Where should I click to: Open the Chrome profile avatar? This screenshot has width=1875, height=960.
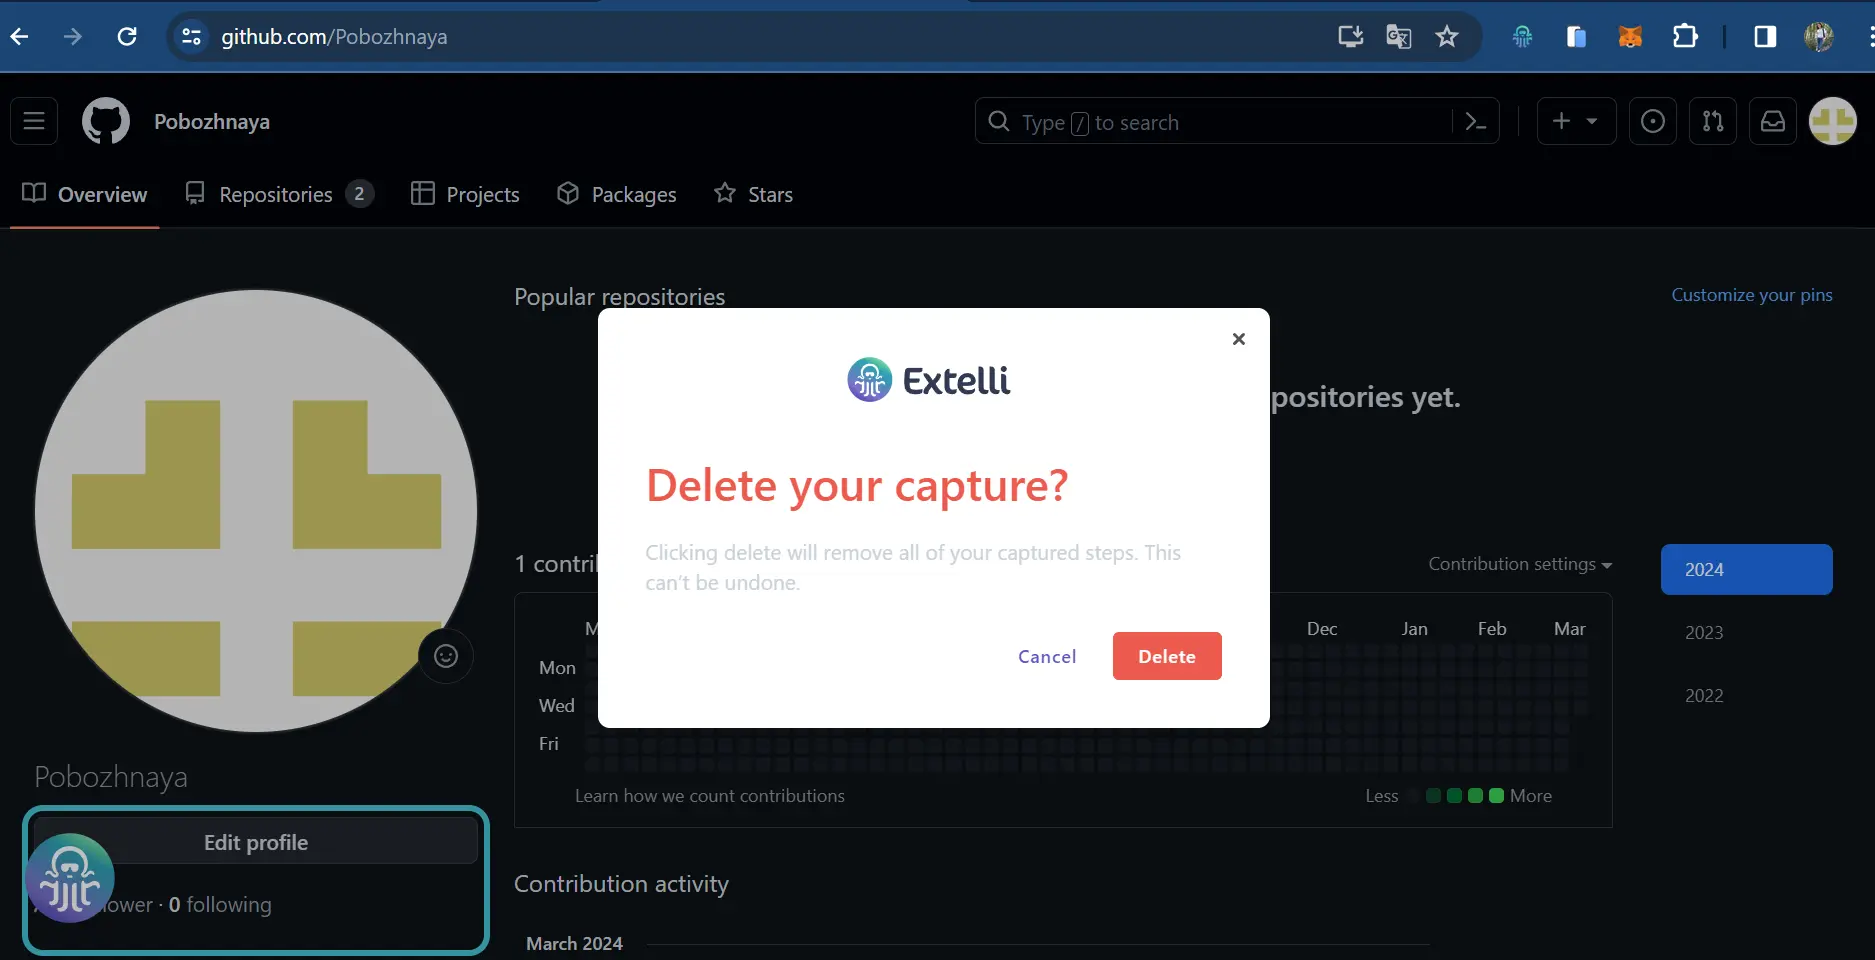(x=1819, y=37)
